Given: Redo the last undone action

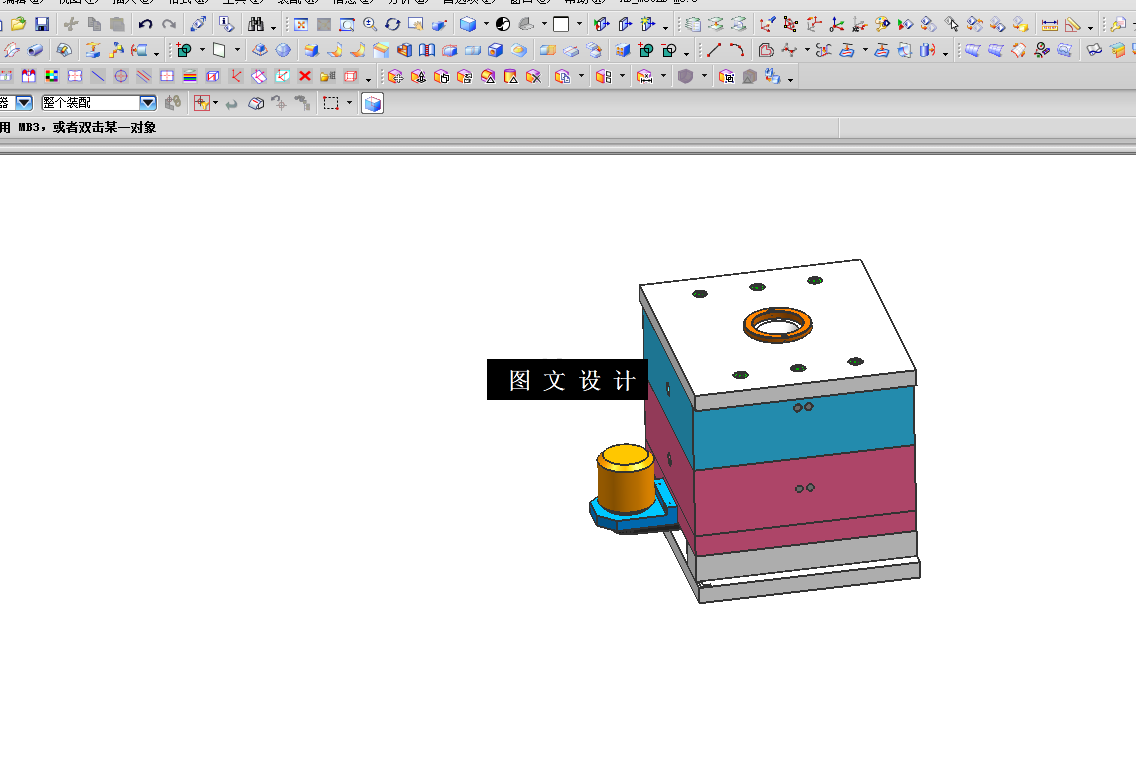Looking at the screenshot, I should (x=169, y=25).
